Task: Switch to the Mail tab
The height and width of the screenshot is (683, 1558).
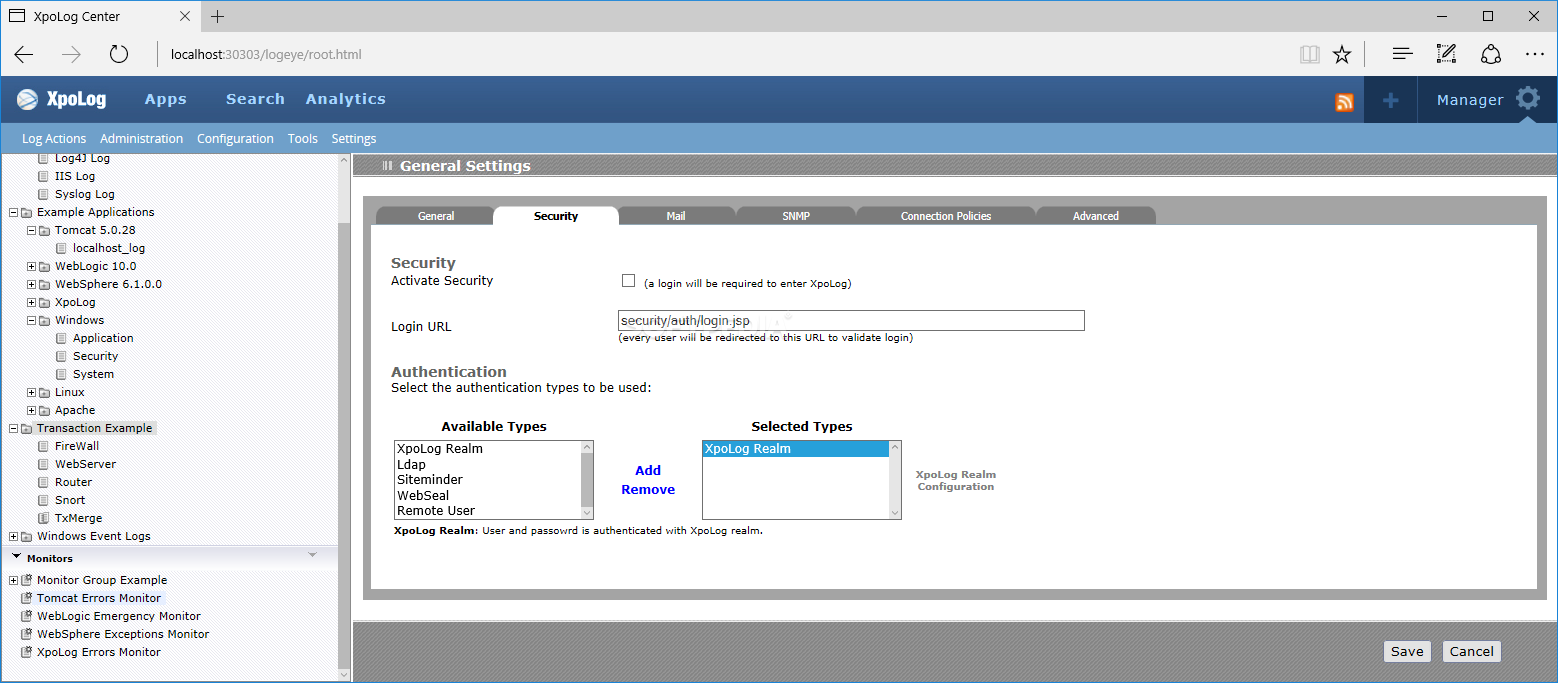Action: 676,216
